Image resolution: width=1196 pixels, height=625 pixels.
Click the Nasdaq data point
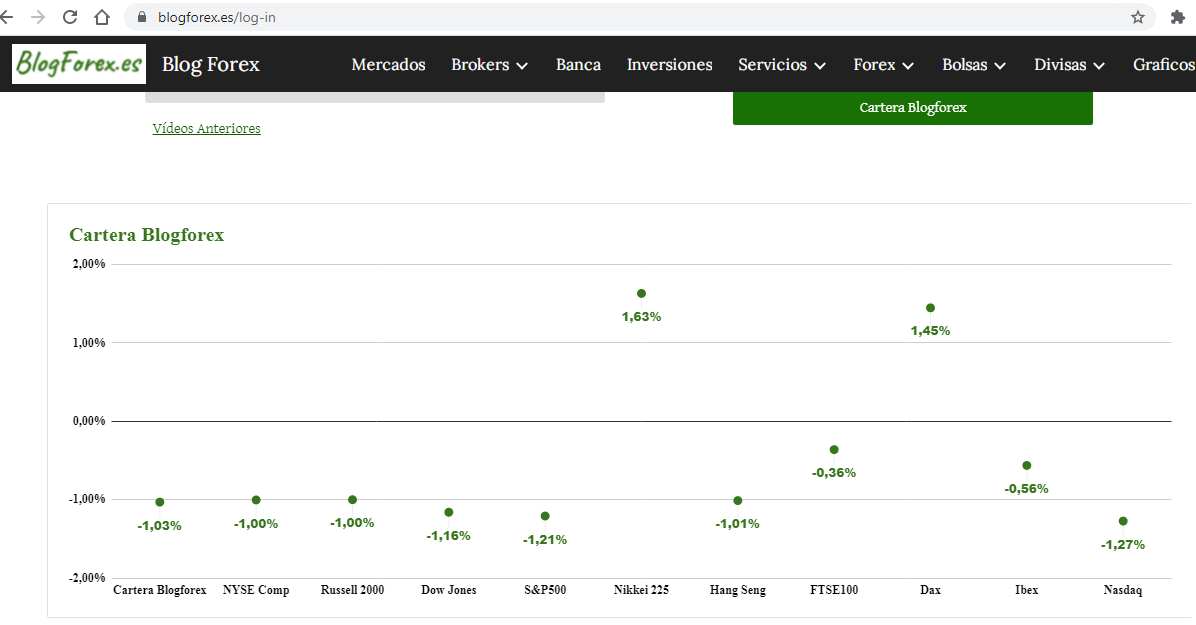1123,521
